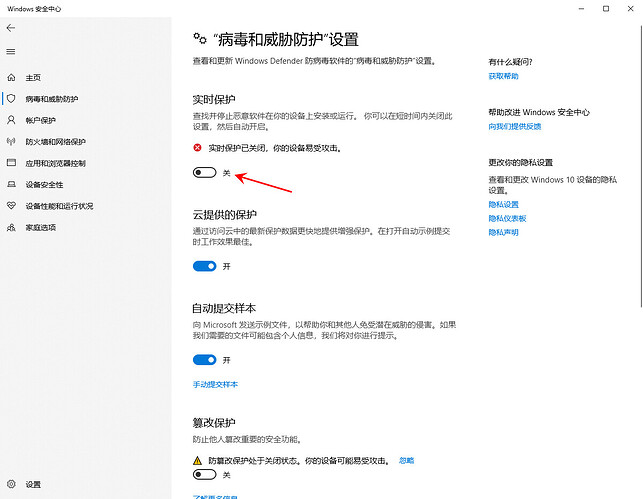
Task: Click the home icon beside 主页
Action: point(11,77)
